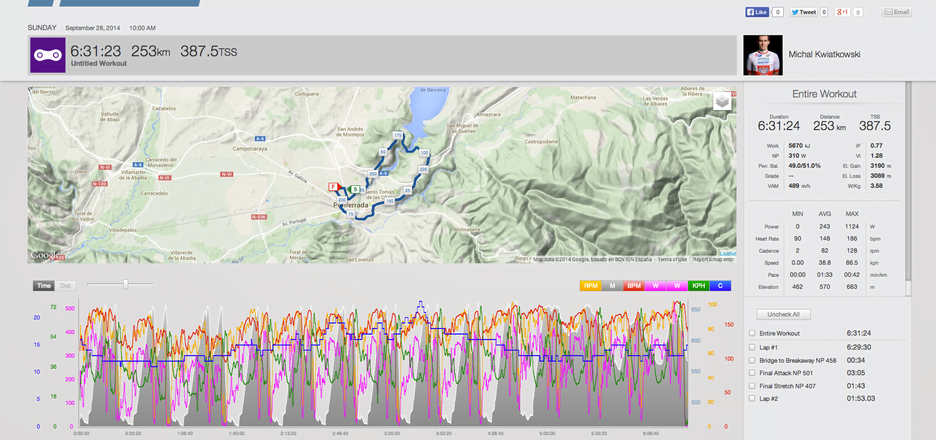The width and height of the screenshot is (936, 440).
Task: Open the map layers selector icon
Action: (x=722, y=101)
